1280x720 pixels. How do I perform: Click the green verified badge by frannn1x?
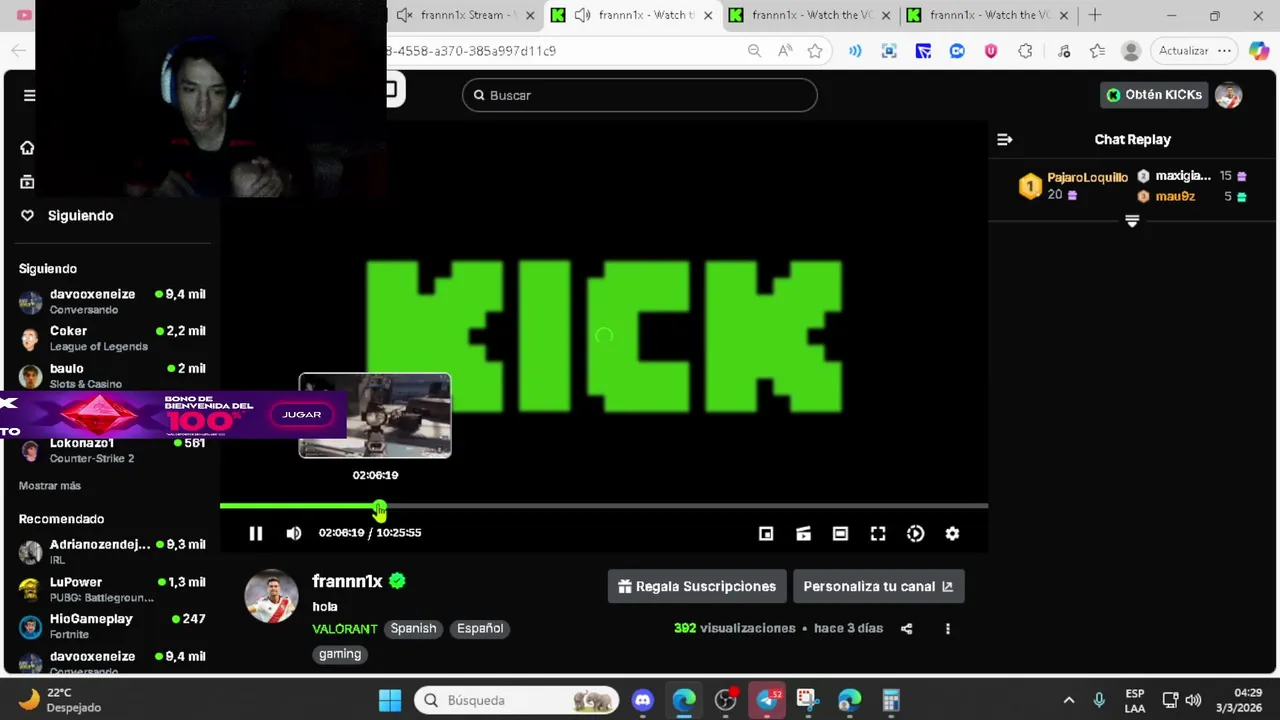click(x=397, y=580)
